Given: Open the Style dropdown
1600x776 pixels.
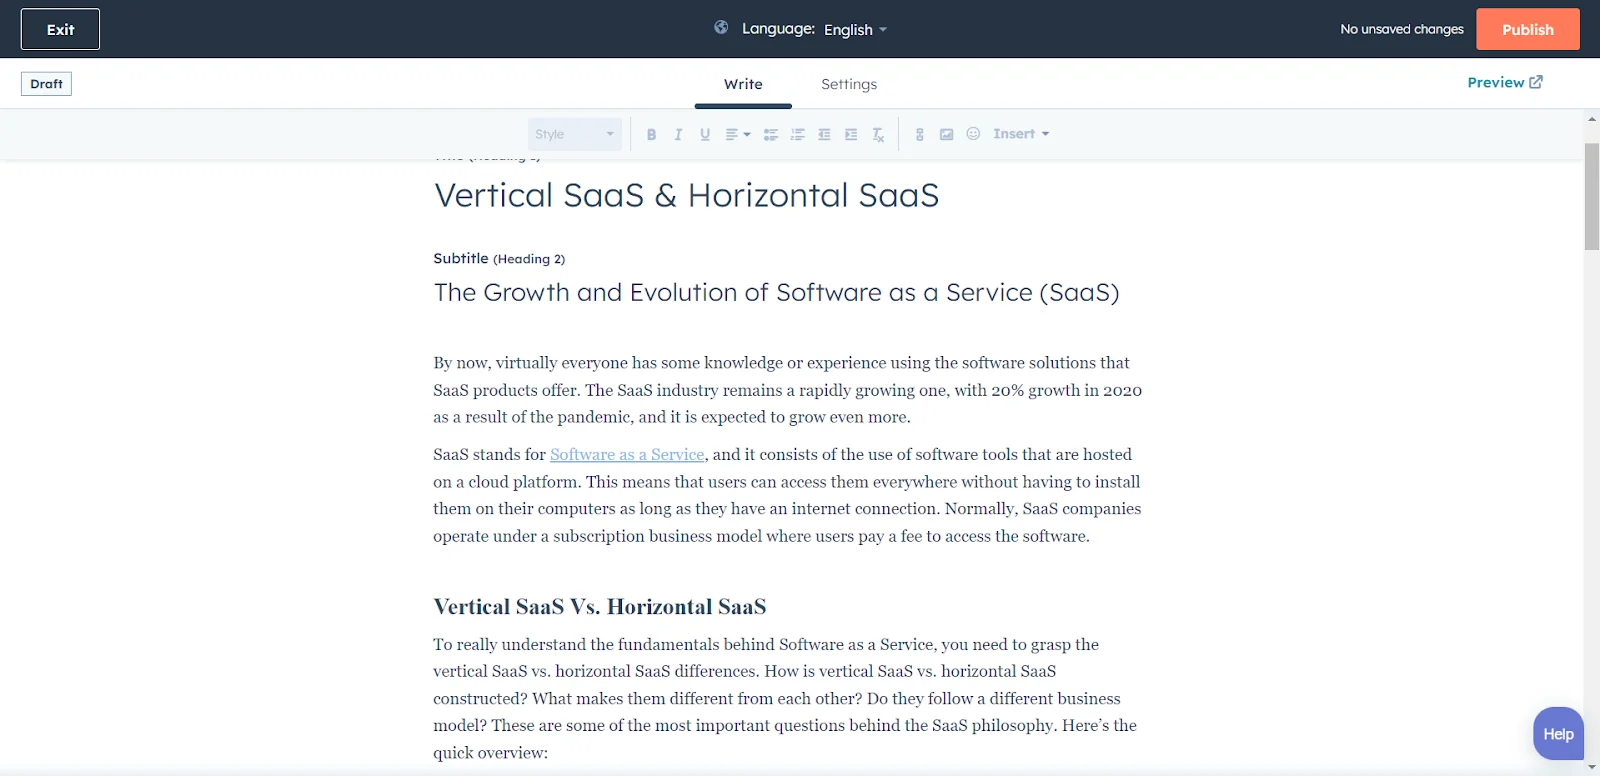Looking at the screenshot, I should [575, 134].
